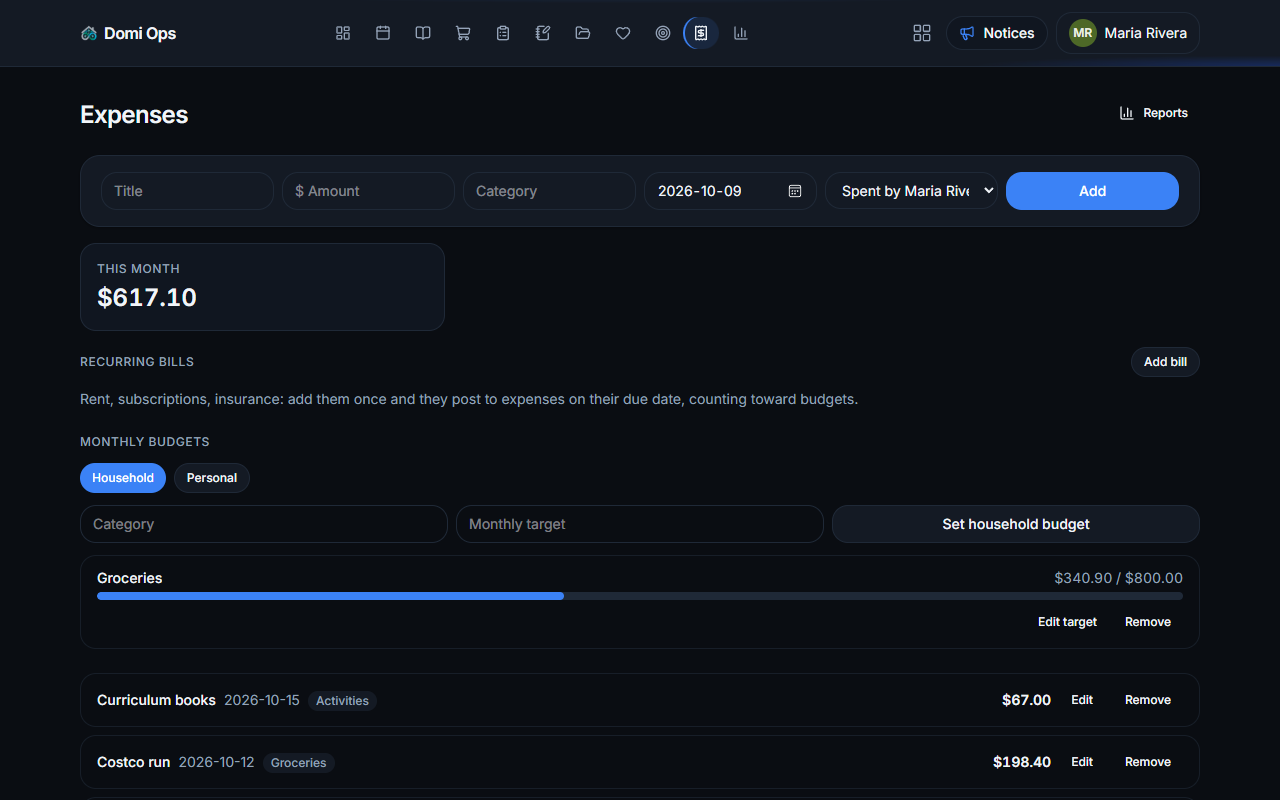The width and height of the screenshot is (1280, 800).
Task: Open the dashboard grid icon in the nav bar
Action: pos(343,33)
